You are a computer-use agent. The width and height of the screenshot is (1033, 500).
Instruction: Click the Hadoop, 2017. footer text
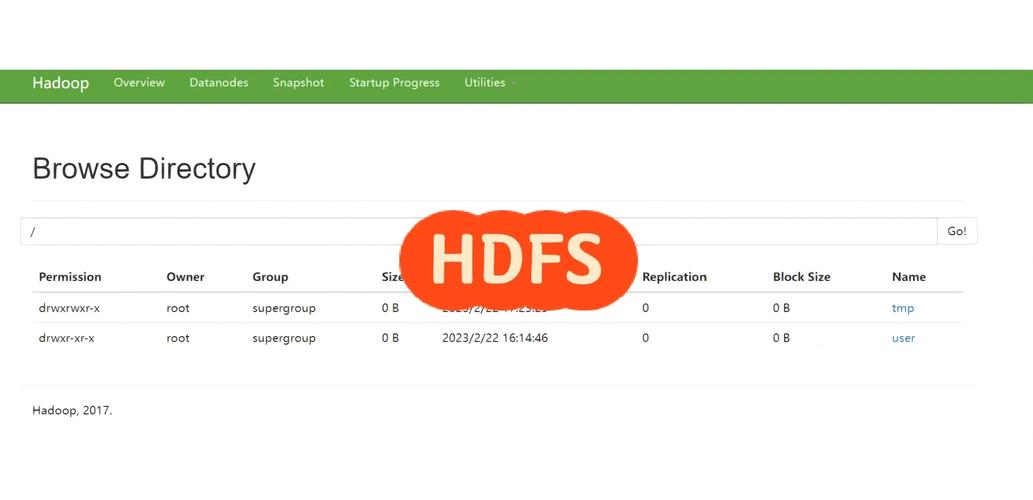click(x=72, y=410)
